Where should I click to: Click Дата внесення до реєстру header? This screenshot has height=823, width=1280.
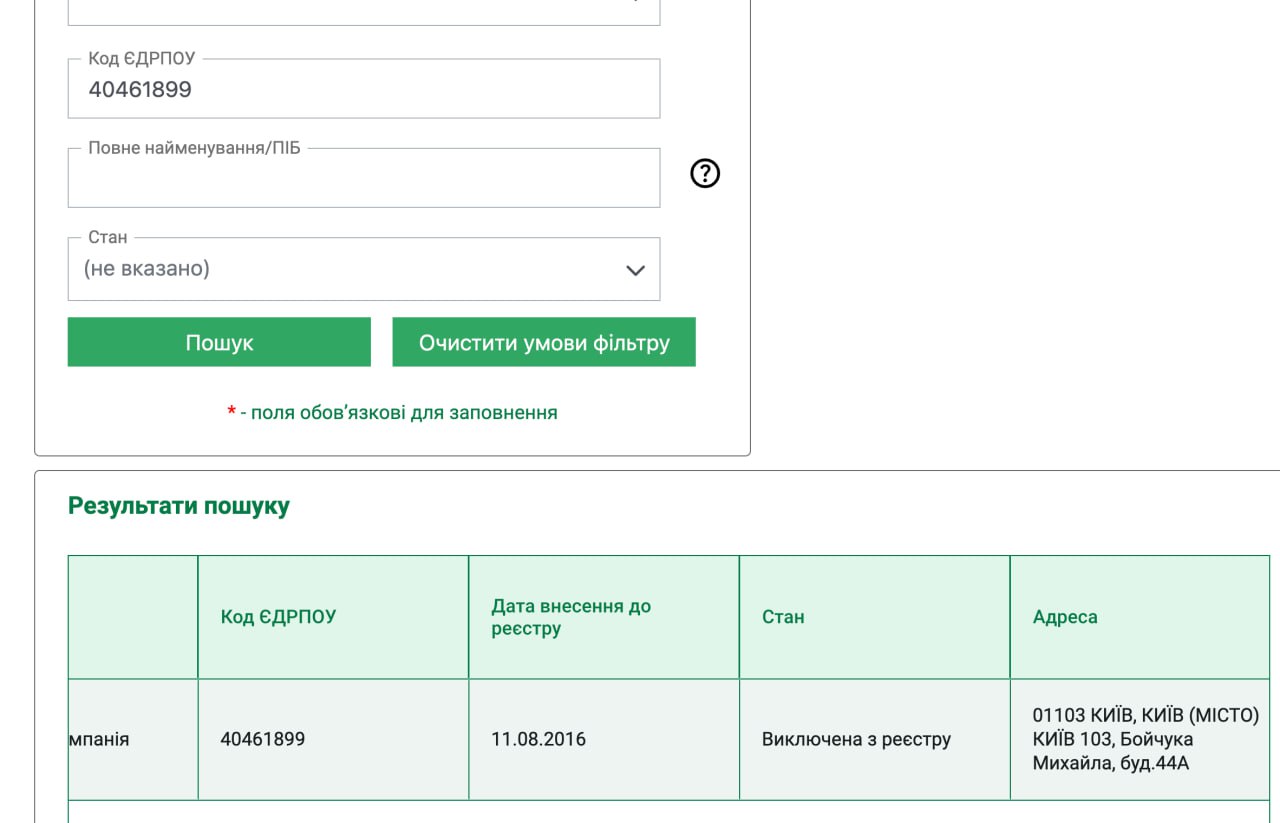click(604, 617)
